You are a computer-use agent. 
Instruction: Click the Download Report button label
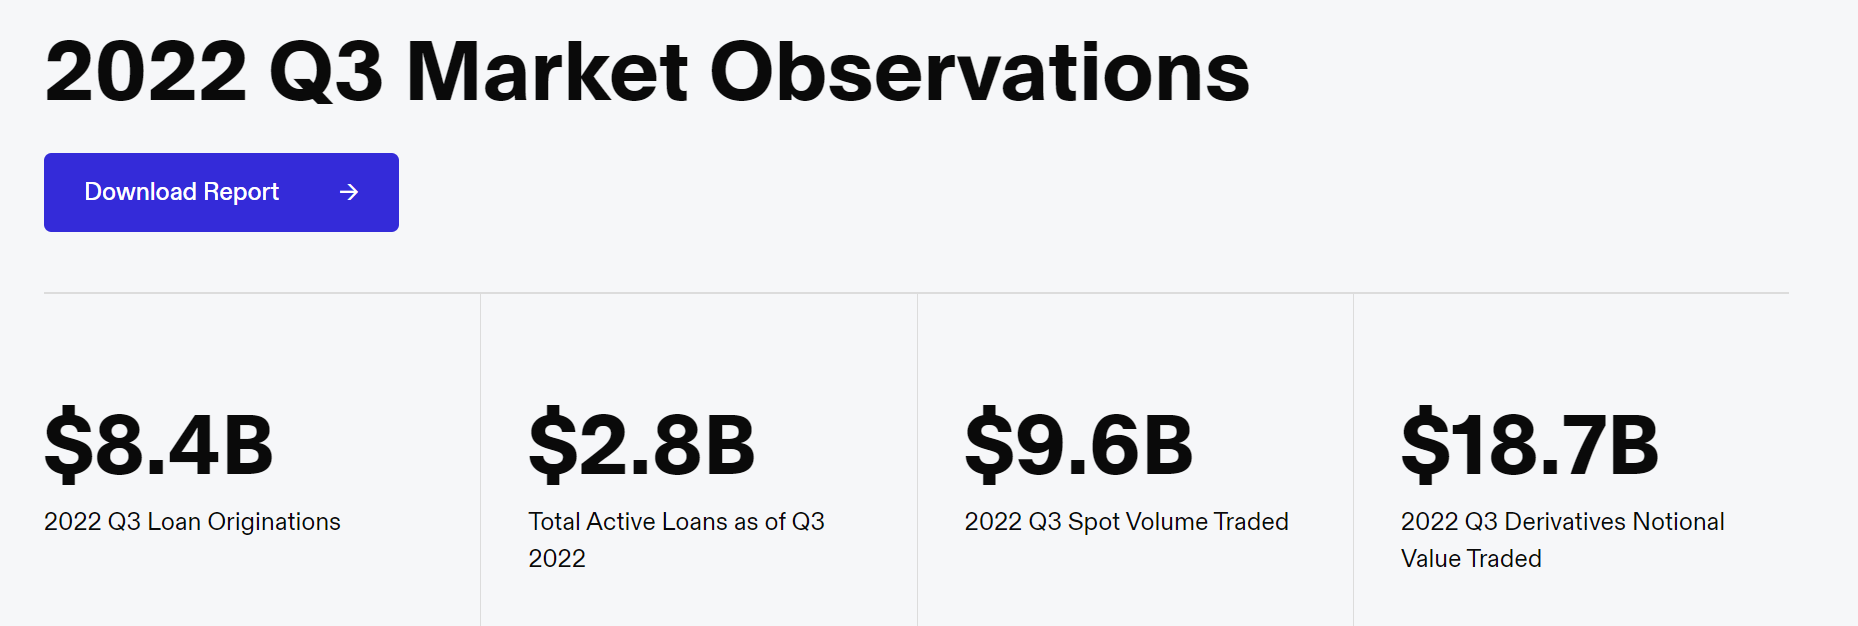182,192
